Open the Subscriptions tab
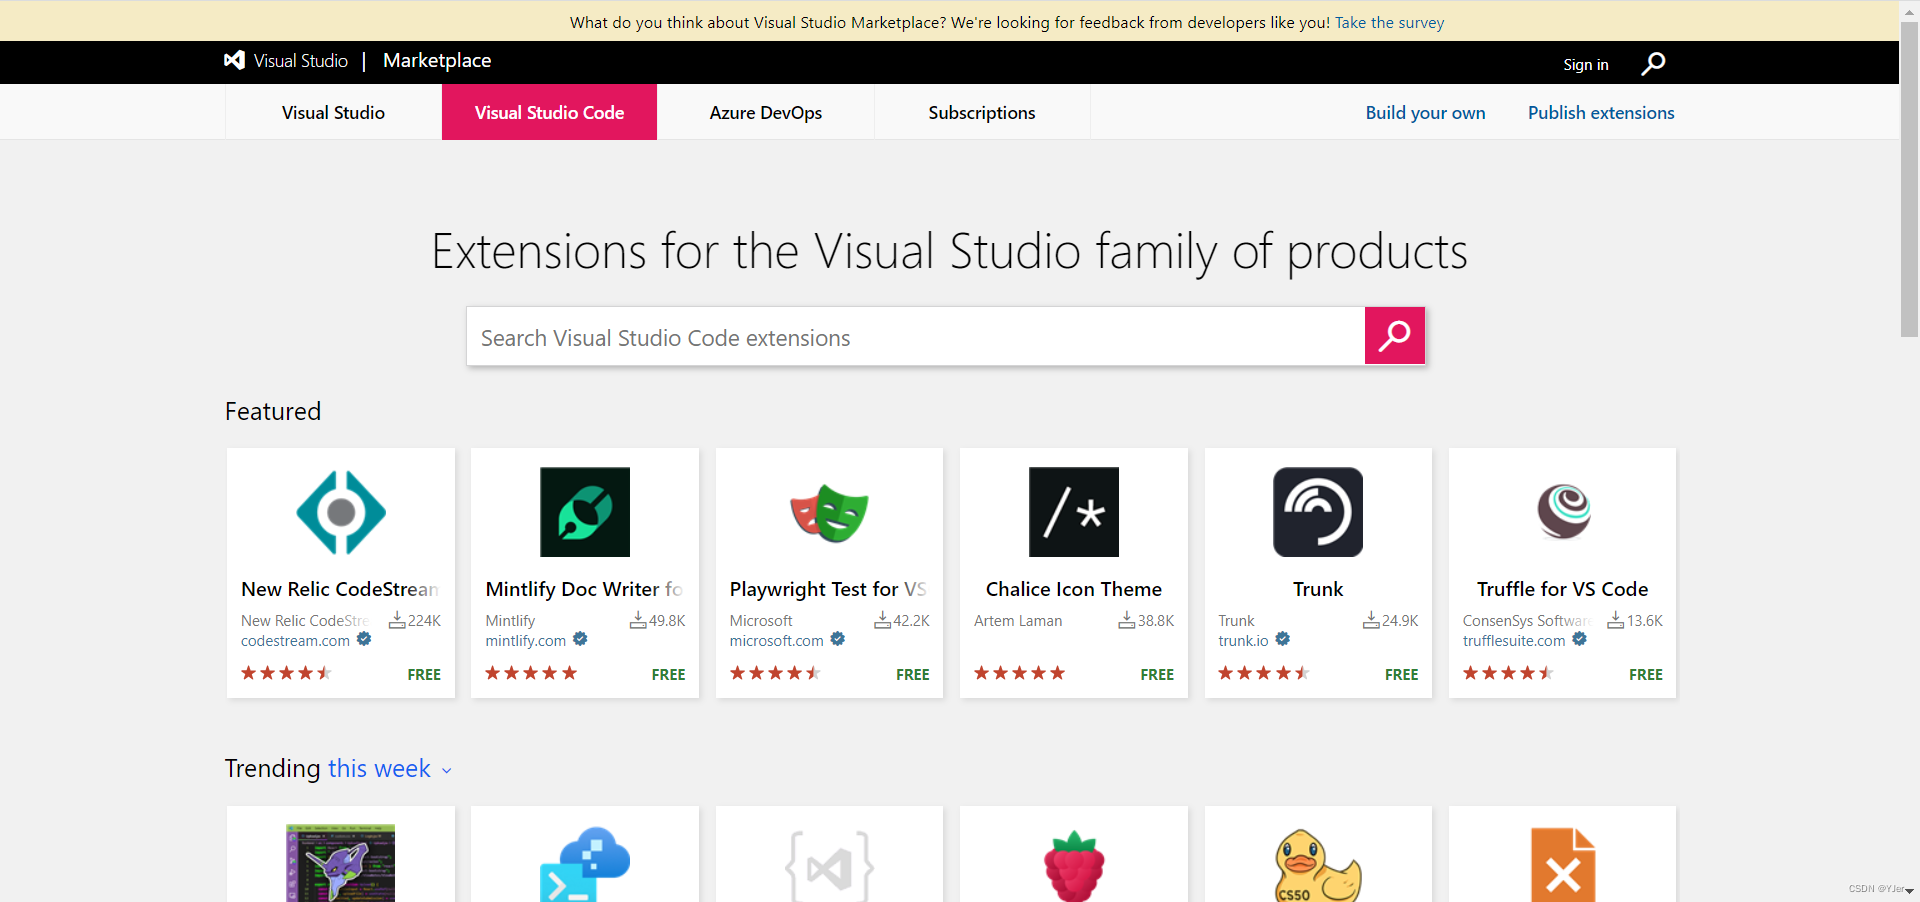This screenshot has width=1920, height=902. [982, 112]
